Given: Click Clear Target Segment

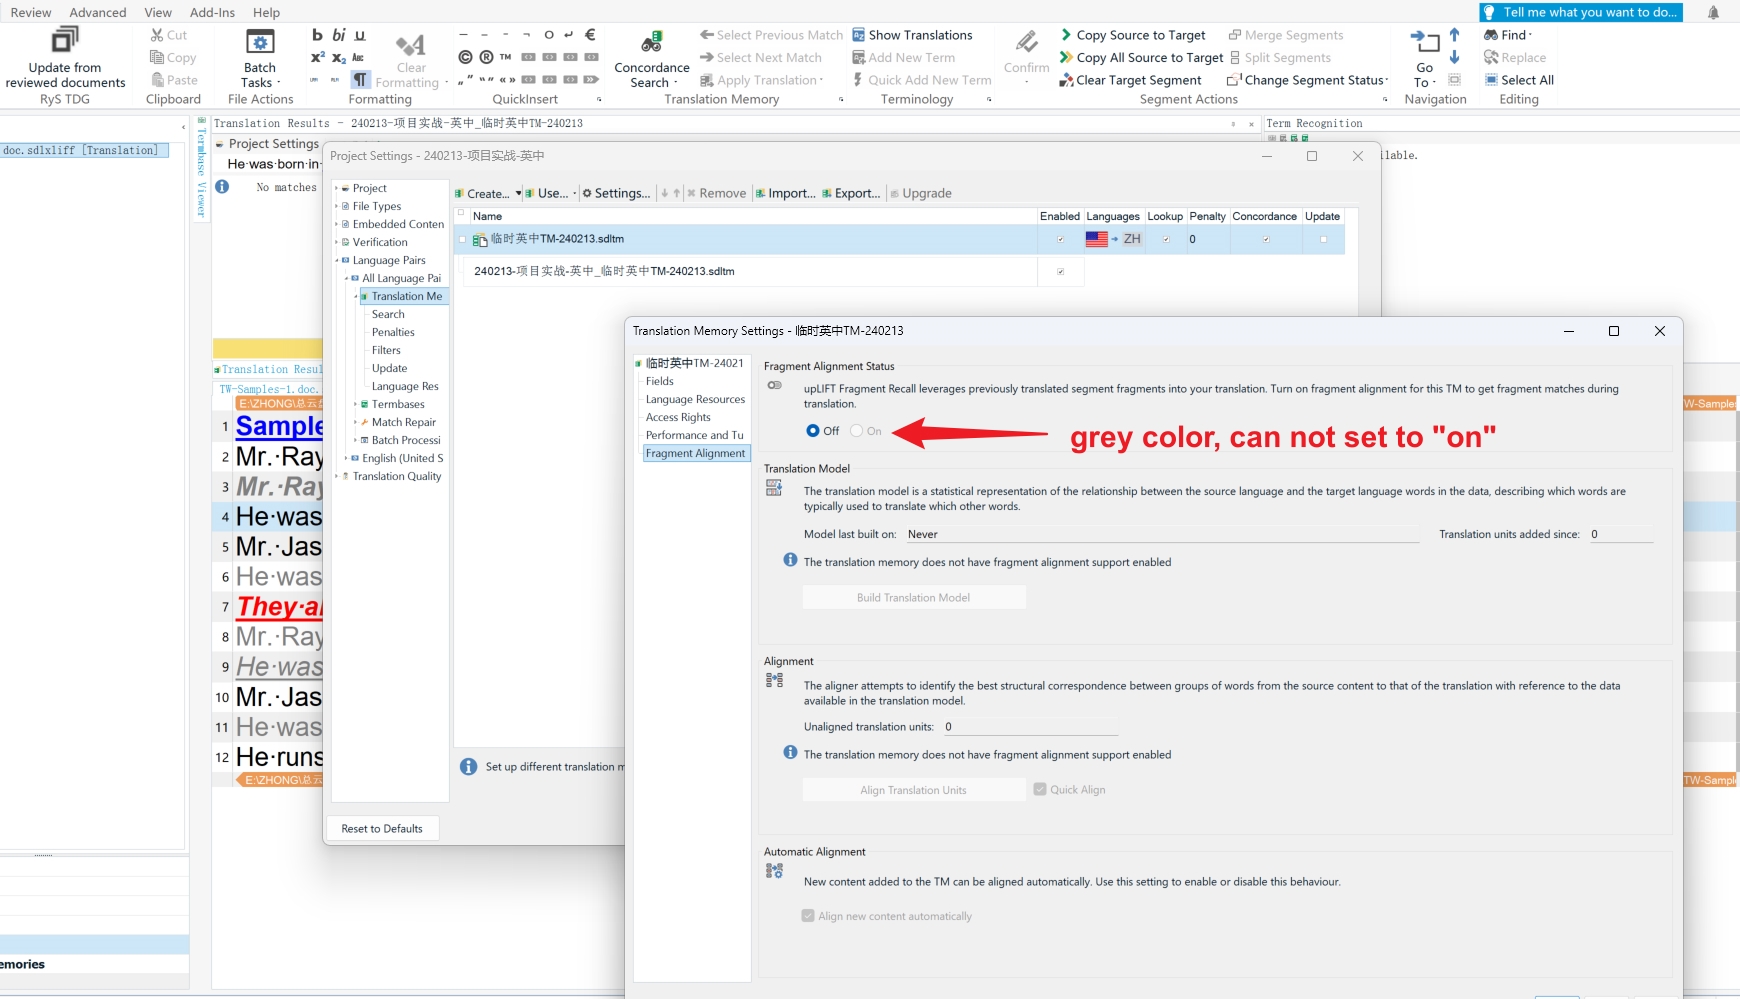Looking at the screenshot, I should tap(1130, 80).
